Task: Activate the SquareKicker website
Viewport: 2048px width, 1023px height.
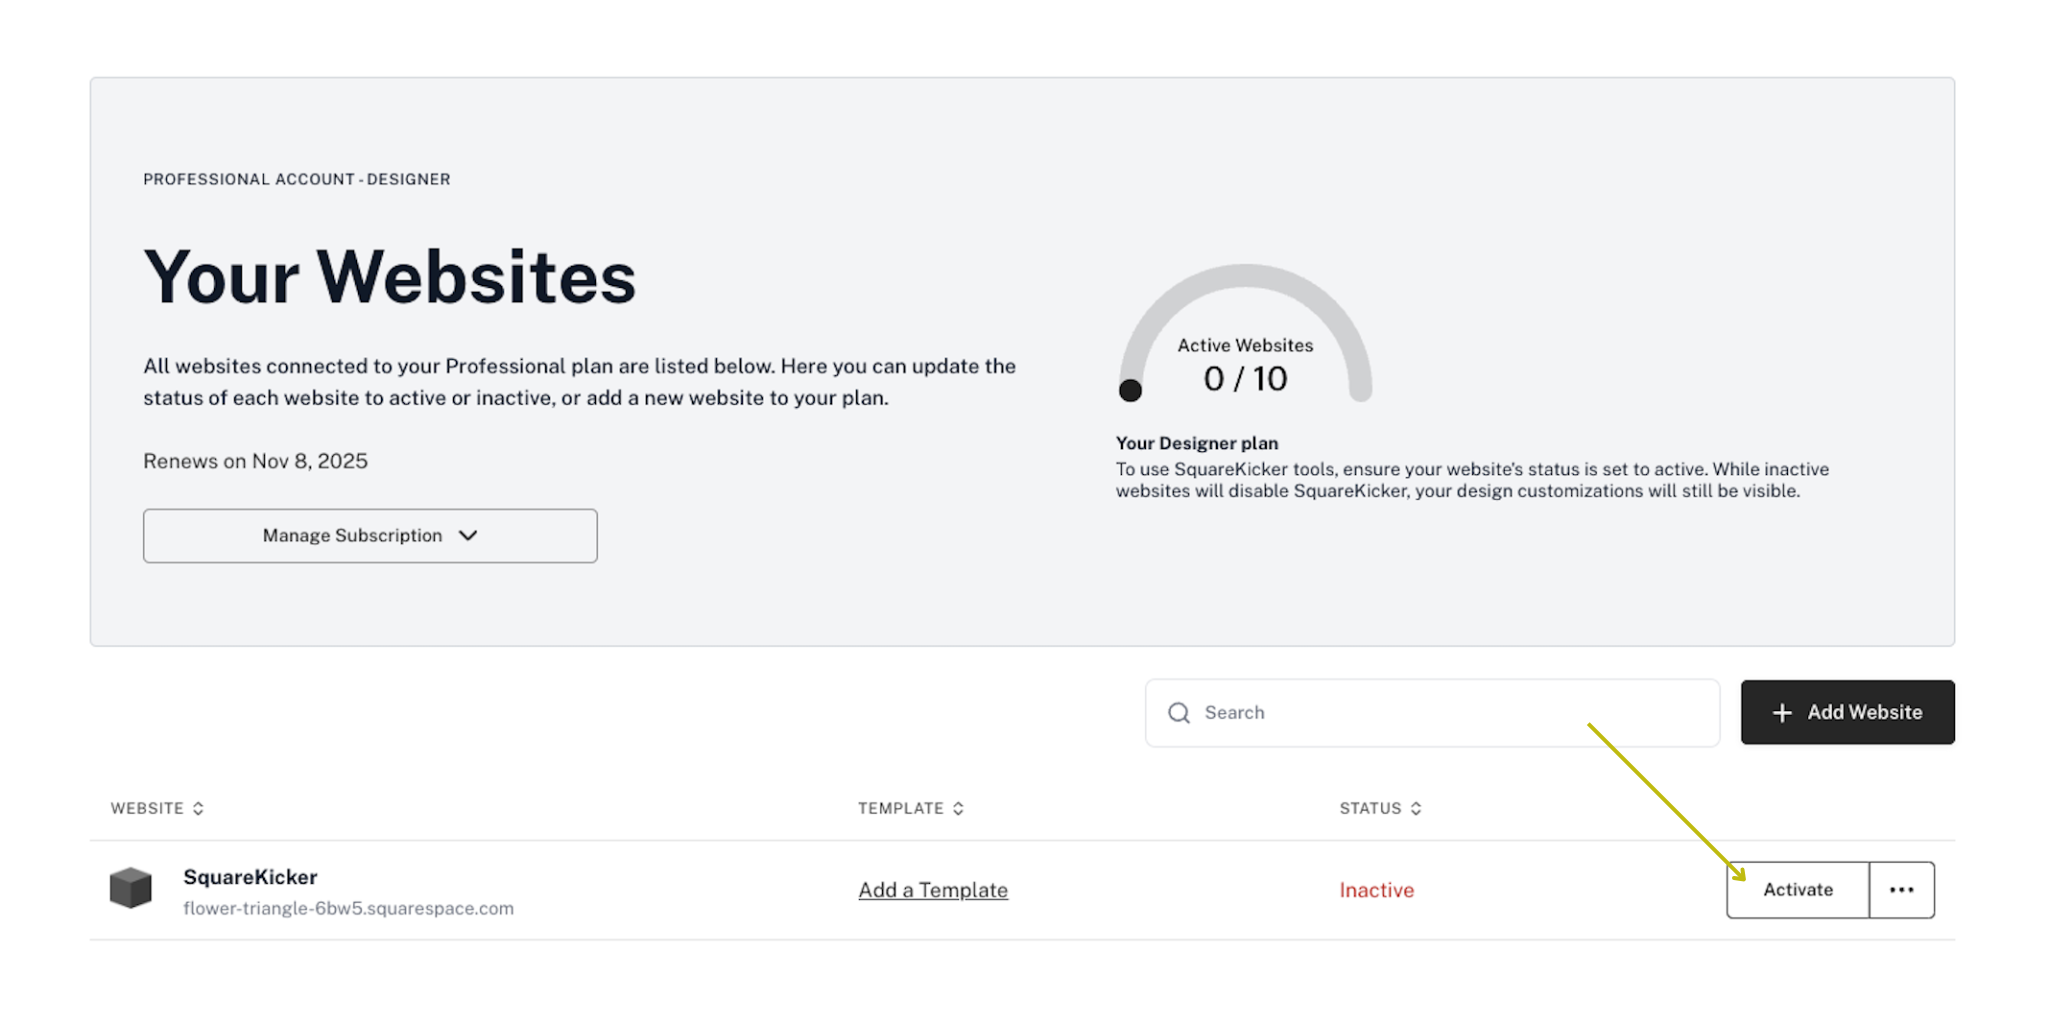Action: click(1797, 890)
